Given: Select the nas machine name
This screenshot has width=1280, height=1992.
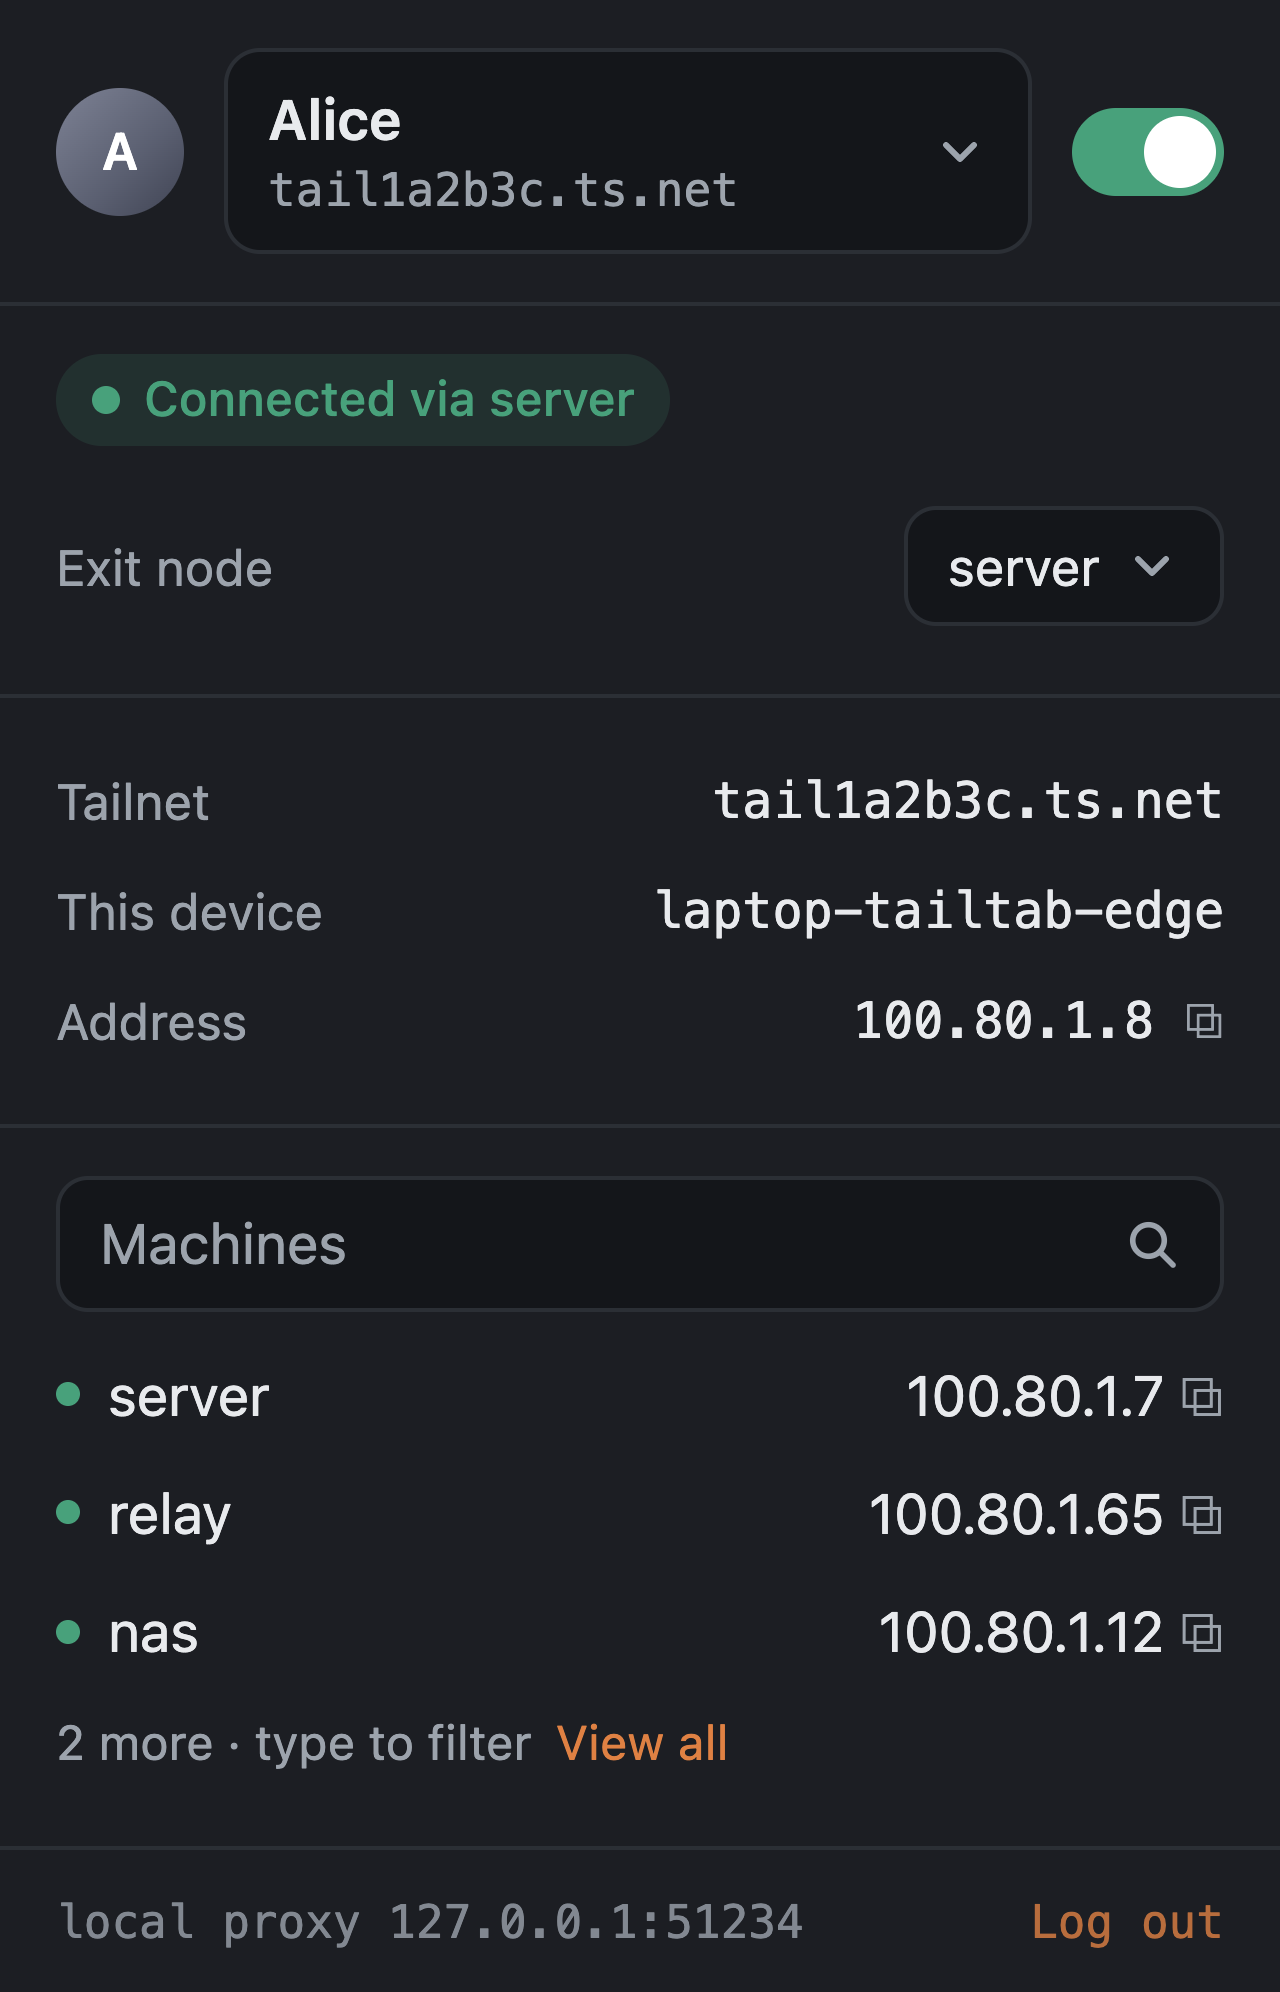Looking at the screenshot, I should coord(153,1633).
